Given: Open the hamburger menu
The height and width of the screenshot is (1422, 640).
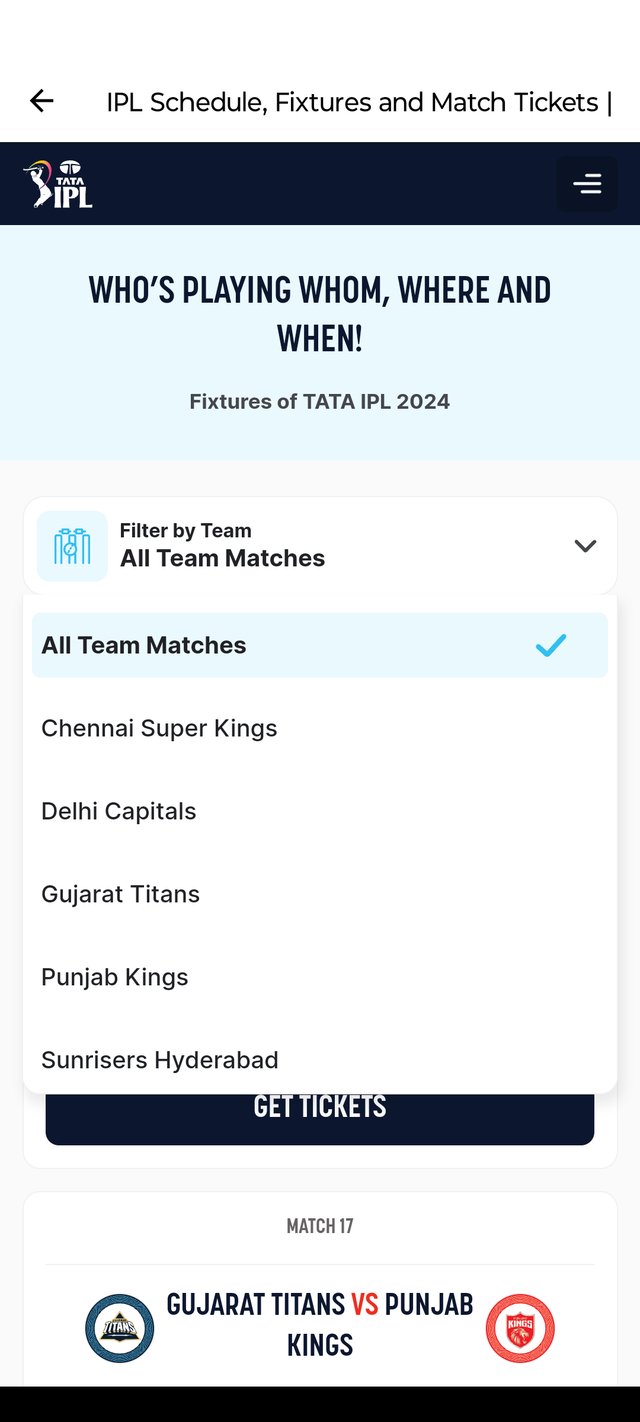Looking at the screenshot, I should tap(586, 184).
